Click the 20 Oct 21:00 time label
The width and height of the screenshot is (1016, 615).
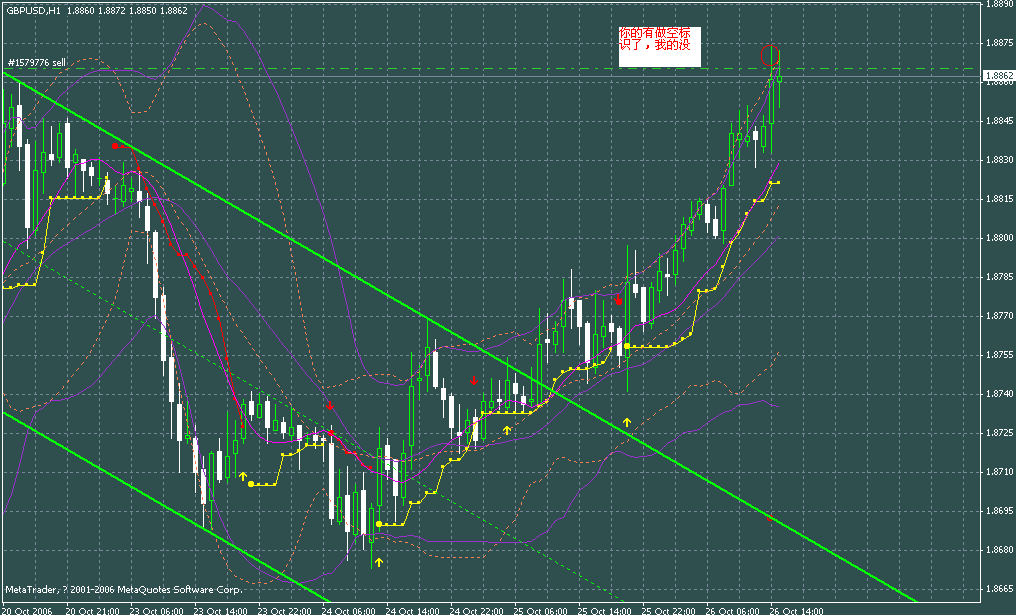tap(92, 610)
